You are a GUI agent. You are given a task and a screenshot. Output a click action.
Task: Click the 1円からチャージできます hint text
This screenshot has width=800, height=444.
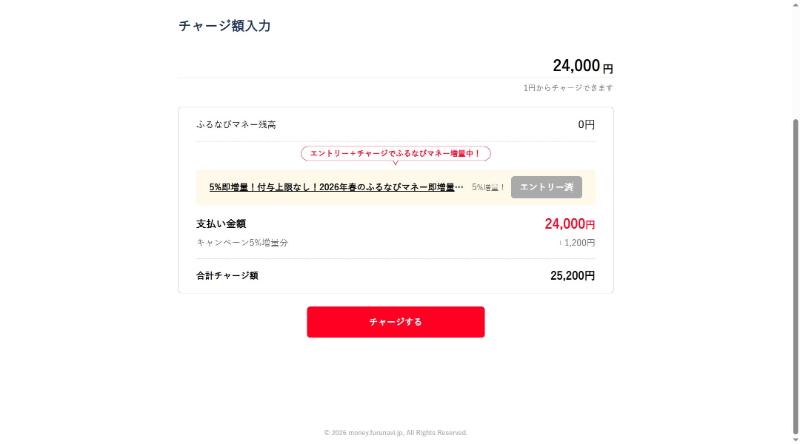567,88
